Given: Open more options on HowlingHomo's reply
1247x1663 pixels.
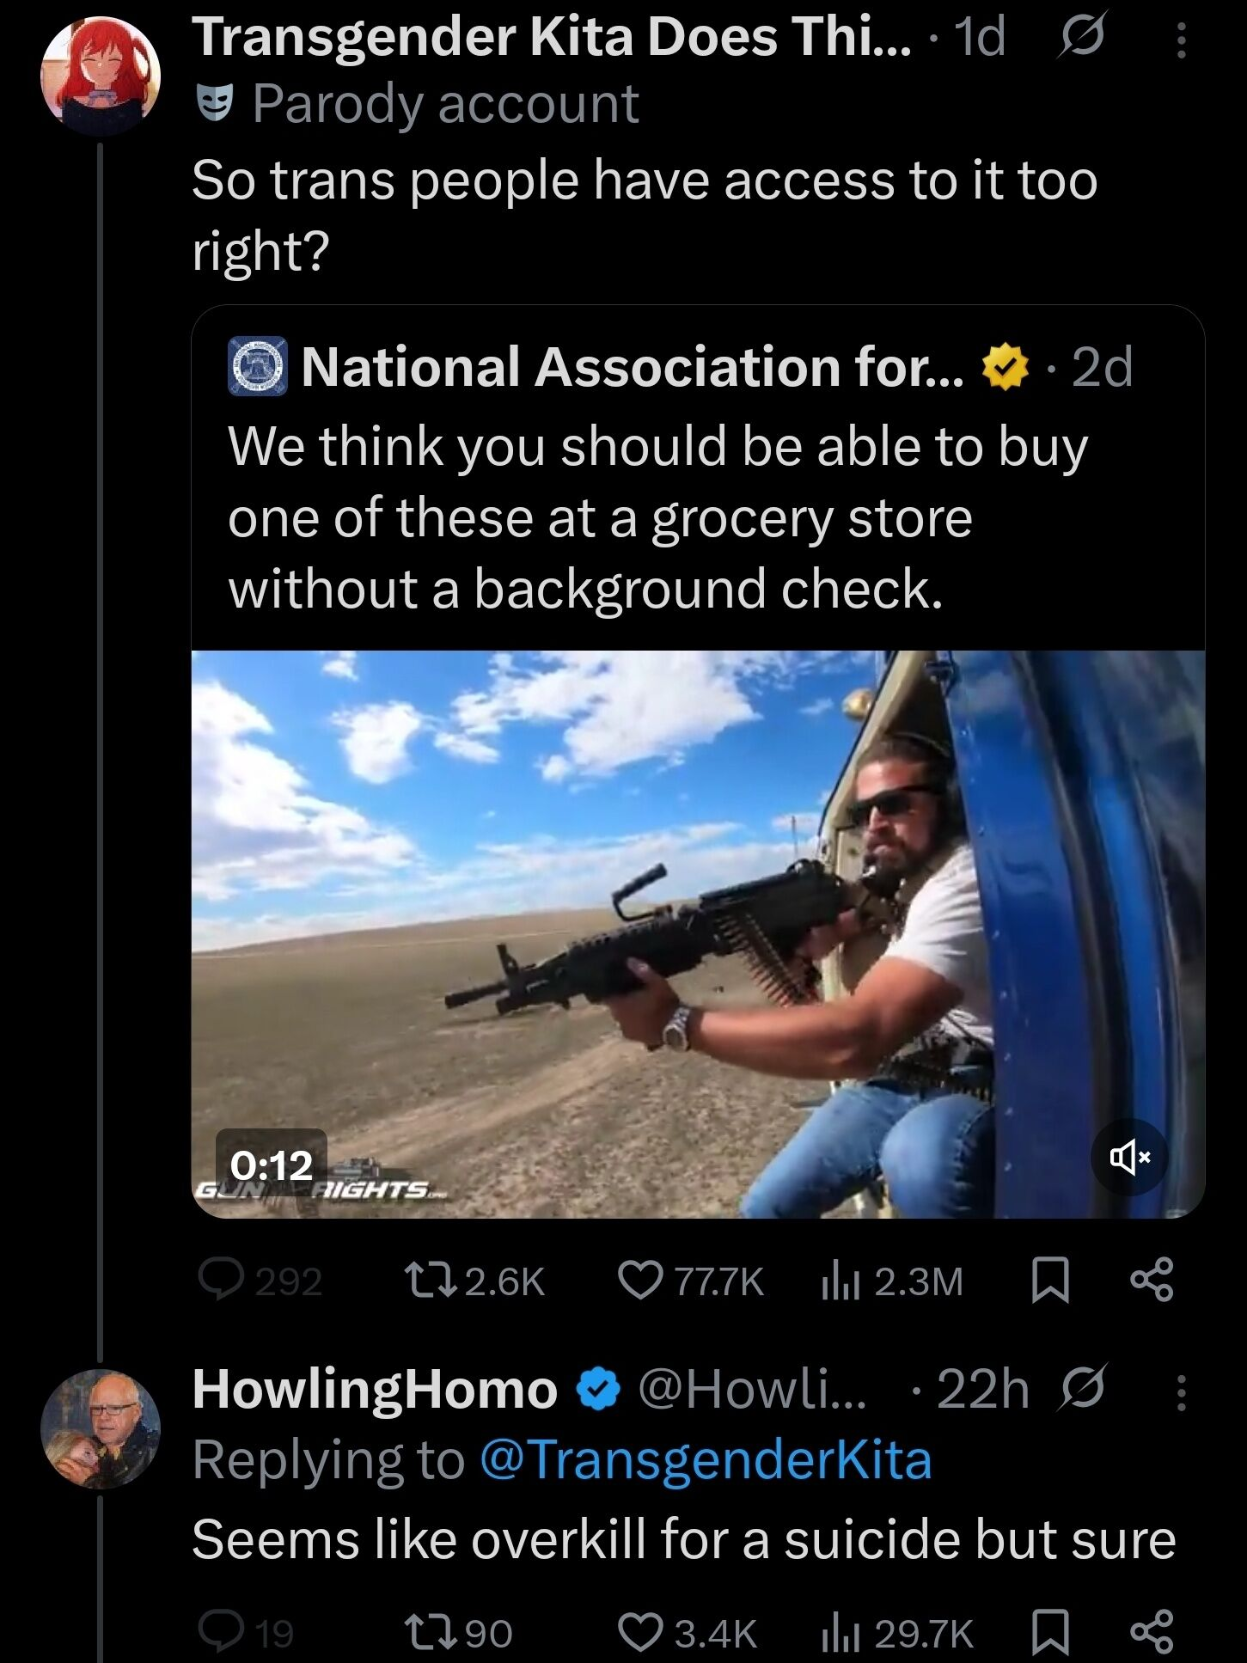Looking at the screenshot, I should (x=1181, y=1392).
